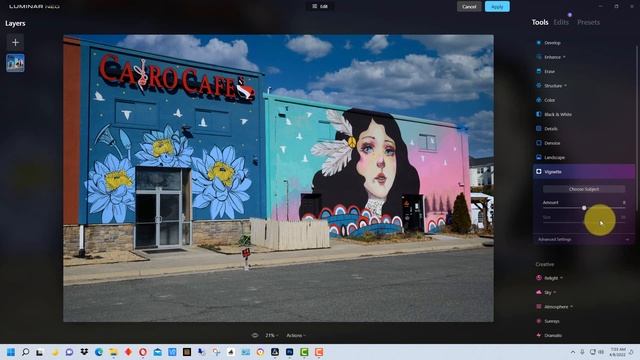Open the Relight creative tool
640x360 pixels.
(x=551, y=278)
